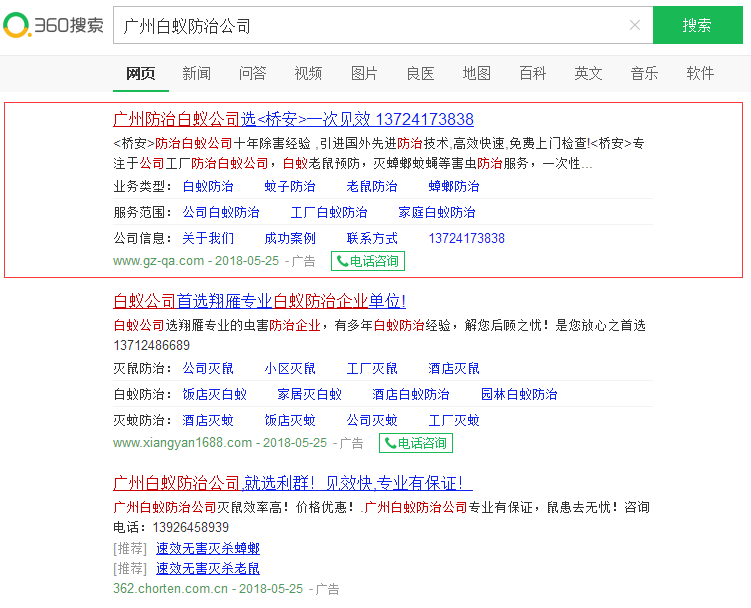Click 电话咨询 button under xiangyan1688.com result
This screenshot has width=751, height=608.
pyautogui.click(x=415, y=443)
